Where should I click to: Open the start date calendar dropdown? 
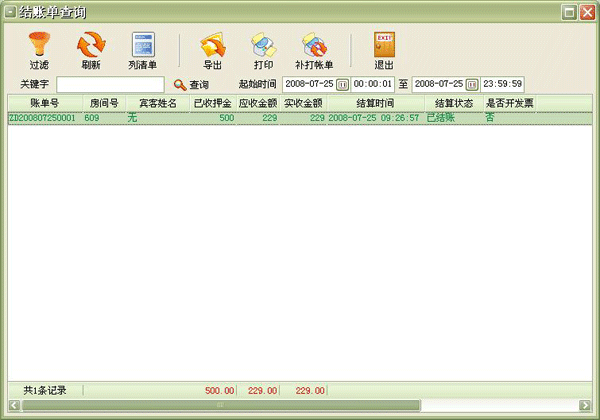click(342, 85)
